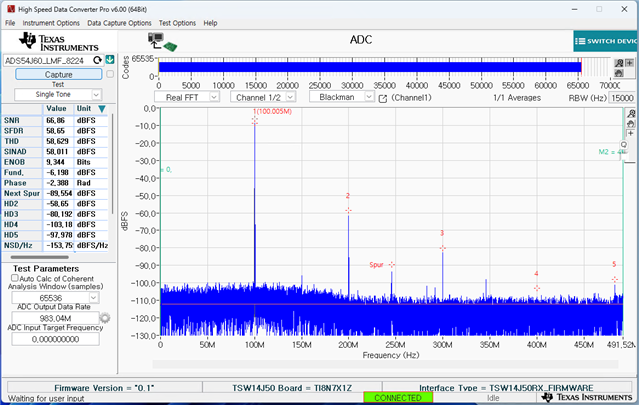Click the HD2 row label
Screen dimensions: 639x405
click(x=11, y=204)
